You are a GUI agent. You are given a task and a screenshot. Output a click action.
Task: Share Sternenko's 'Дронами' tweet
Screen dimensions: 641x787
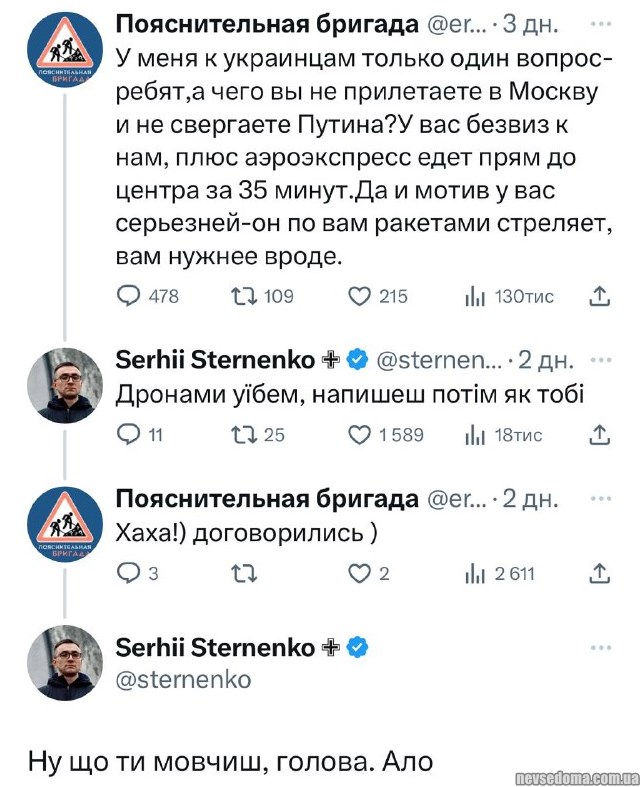599,434
